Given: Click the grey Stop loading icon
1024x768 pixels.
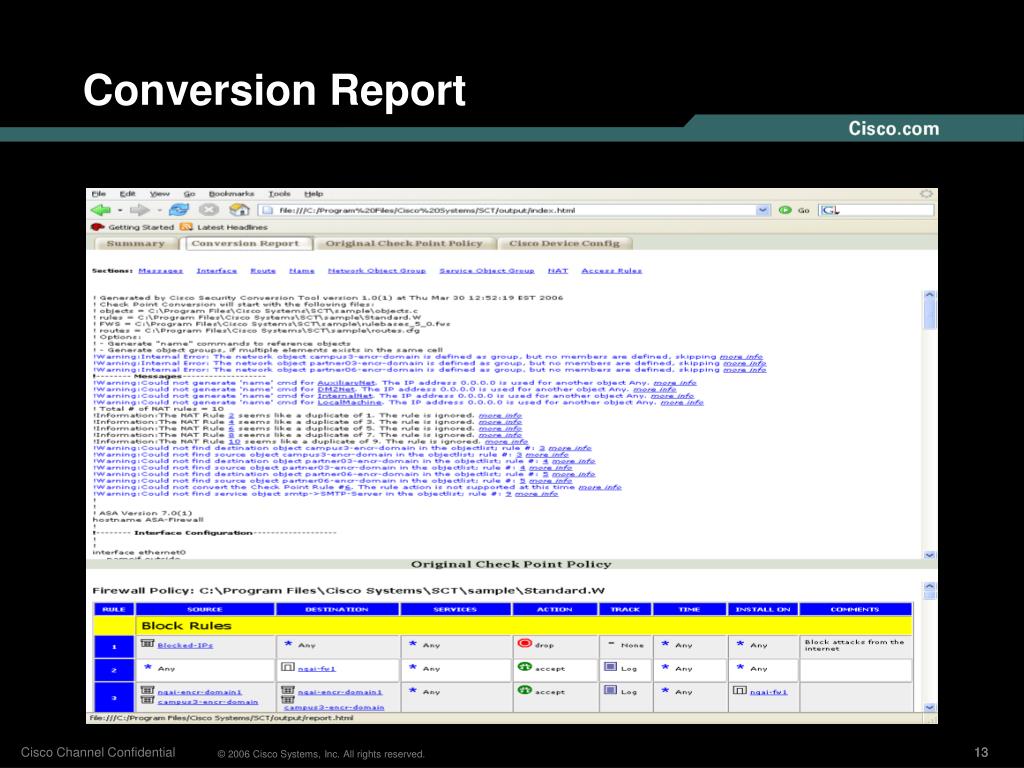Looking at the screenshot, I should click(208, 210).
